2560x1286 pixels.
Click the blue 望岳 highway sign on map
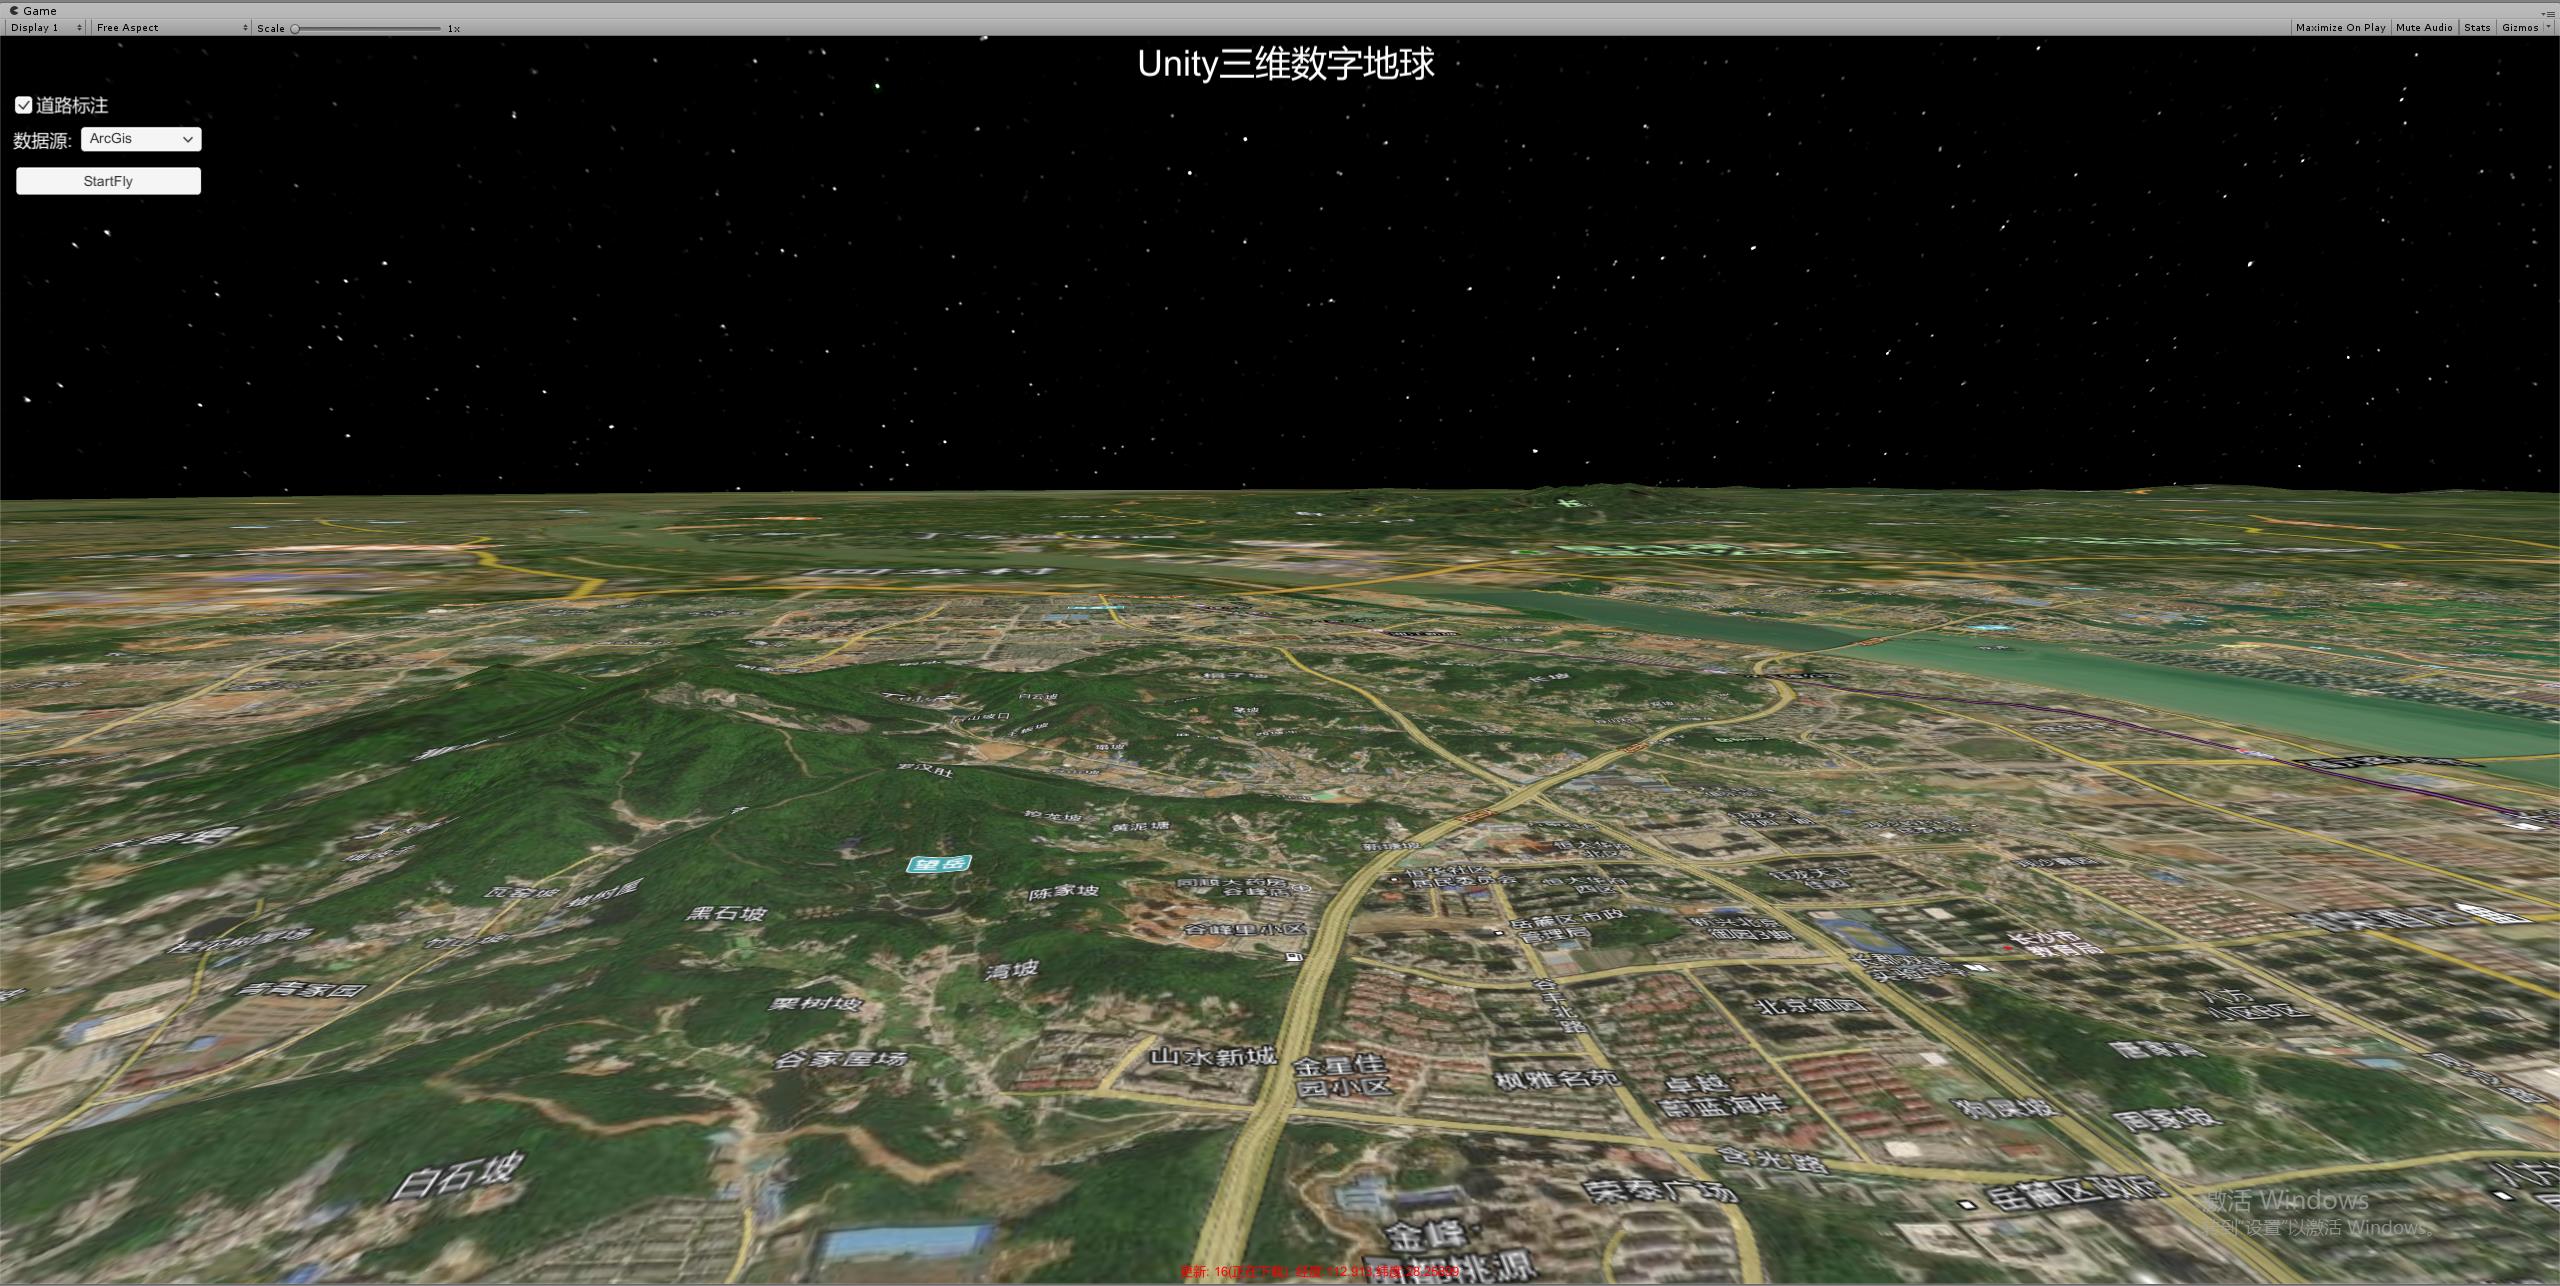tap(938, 863)
